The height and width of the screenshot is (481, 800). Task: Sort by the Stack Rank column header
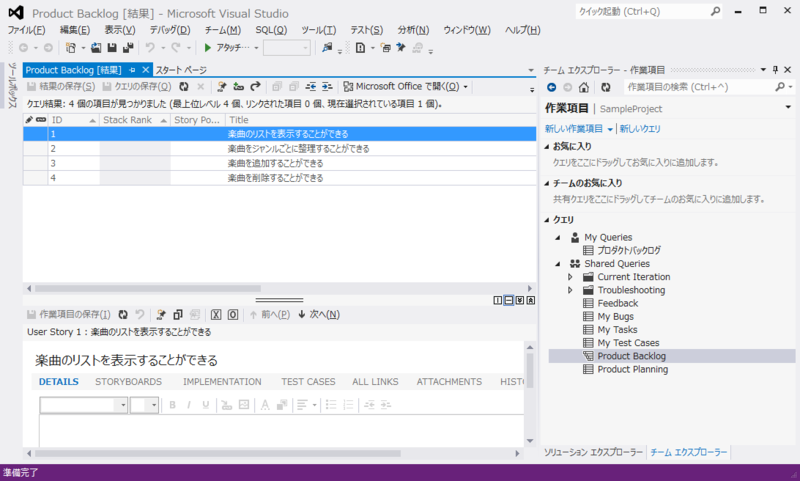(135, 120)
